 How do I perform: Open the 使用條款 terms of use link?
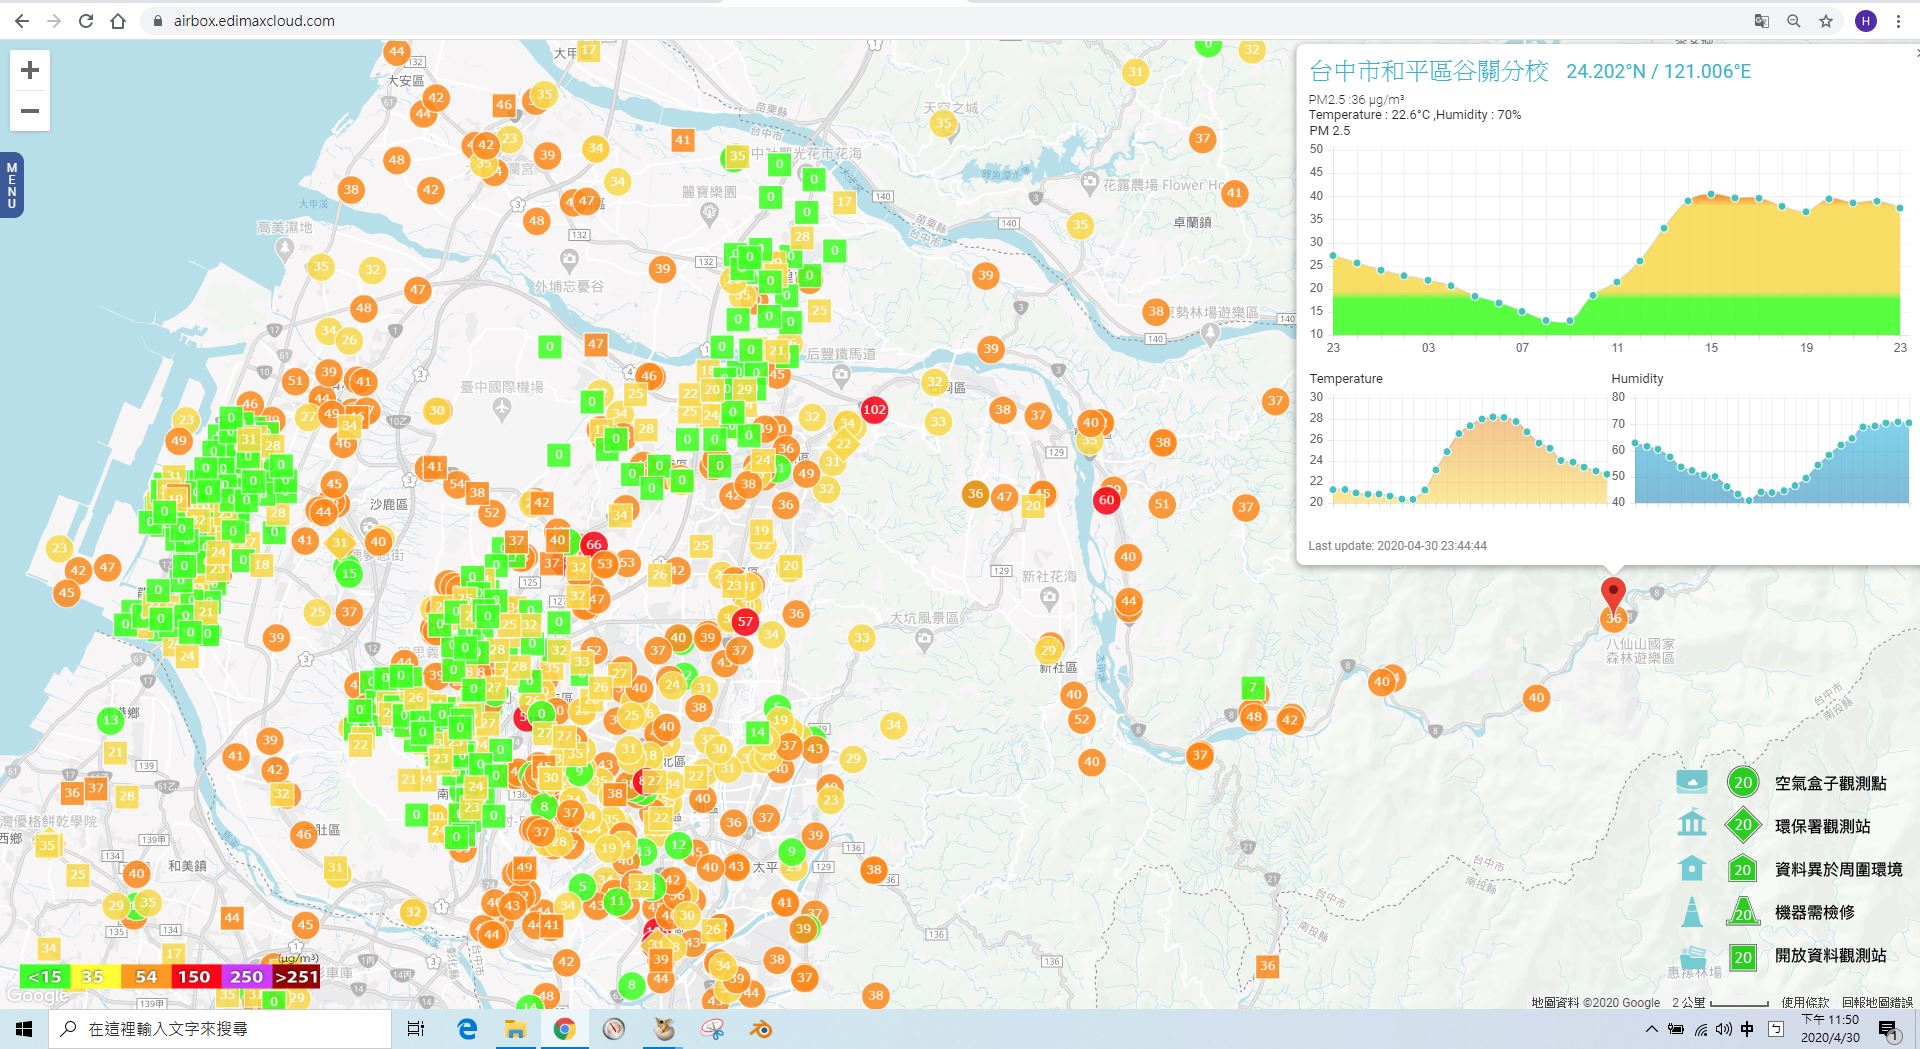pyautogui.click(x=1804, y=1002)
